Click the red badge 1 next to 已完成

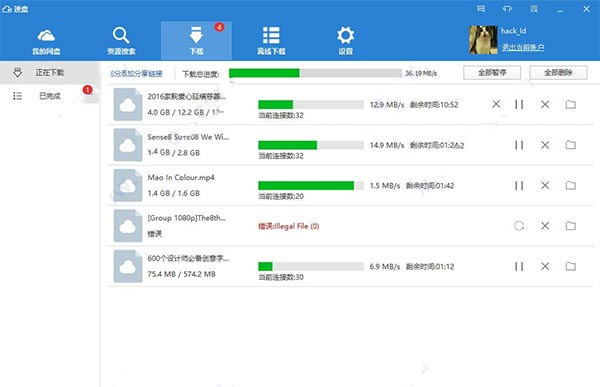87,90
